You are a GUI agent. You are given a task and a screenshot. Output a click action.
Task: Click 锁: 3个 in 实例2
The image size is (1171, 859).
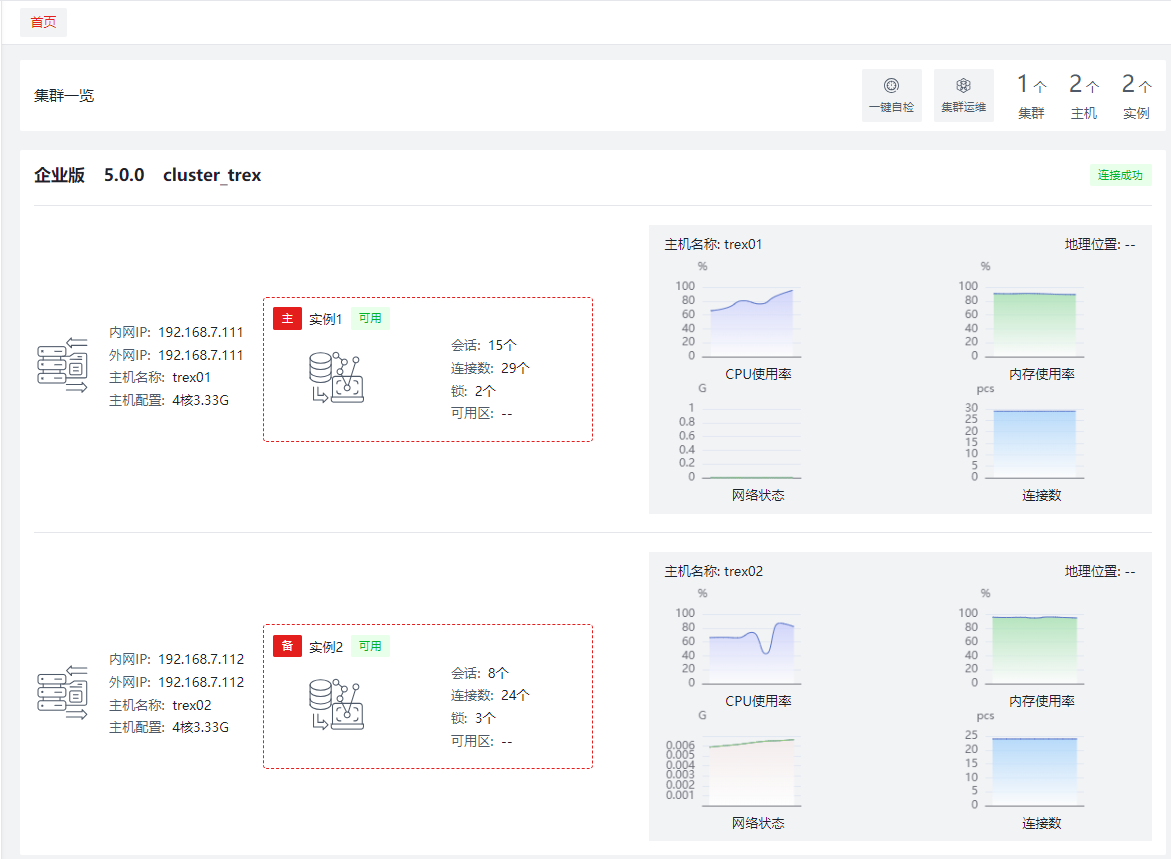click(473, 719)
